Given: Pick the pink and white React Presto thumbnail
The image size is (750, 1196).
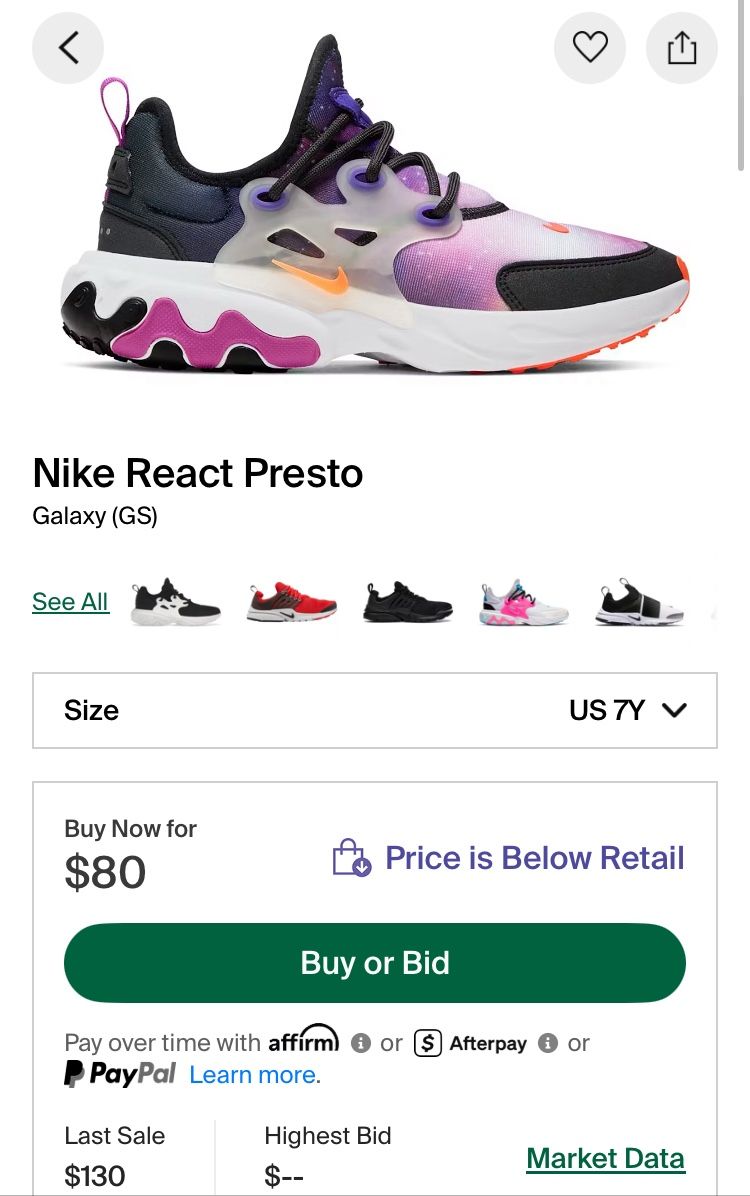Looking at the screenshot, I should (x=524, y=602).
